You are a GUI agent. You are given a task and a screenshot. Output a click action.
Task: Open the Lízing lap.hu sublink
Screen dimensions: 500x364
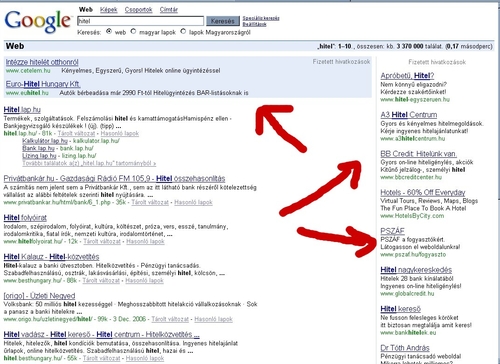click(39, 156)
